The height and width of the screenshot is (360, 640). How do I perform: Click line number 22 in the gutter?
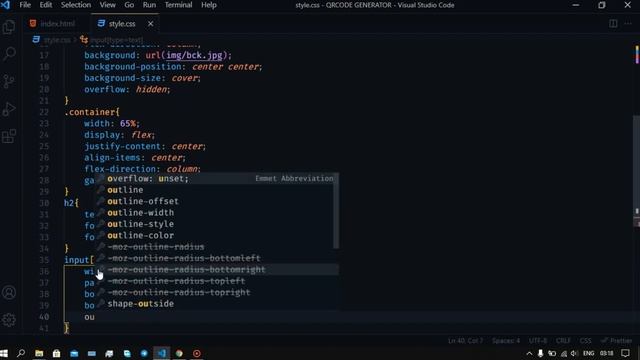(x=44, y=112)
